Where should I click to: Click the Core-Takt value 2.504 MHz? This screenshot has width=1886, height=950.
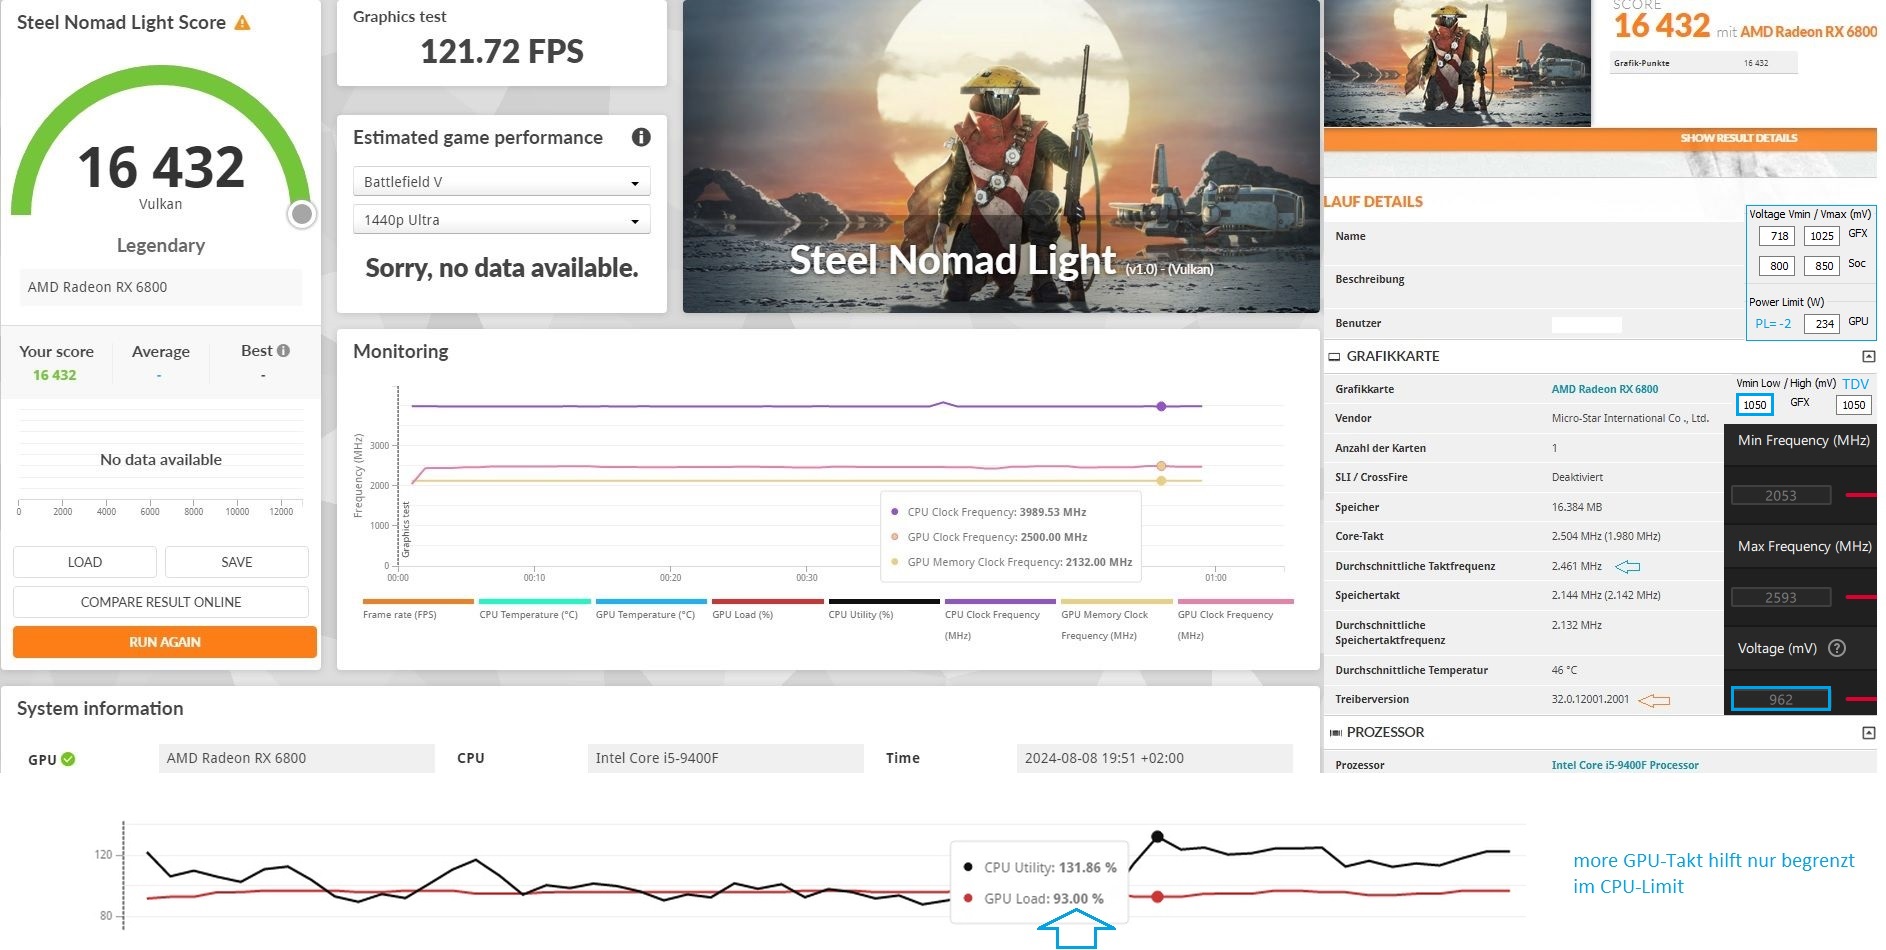(x=1606, y=536)
